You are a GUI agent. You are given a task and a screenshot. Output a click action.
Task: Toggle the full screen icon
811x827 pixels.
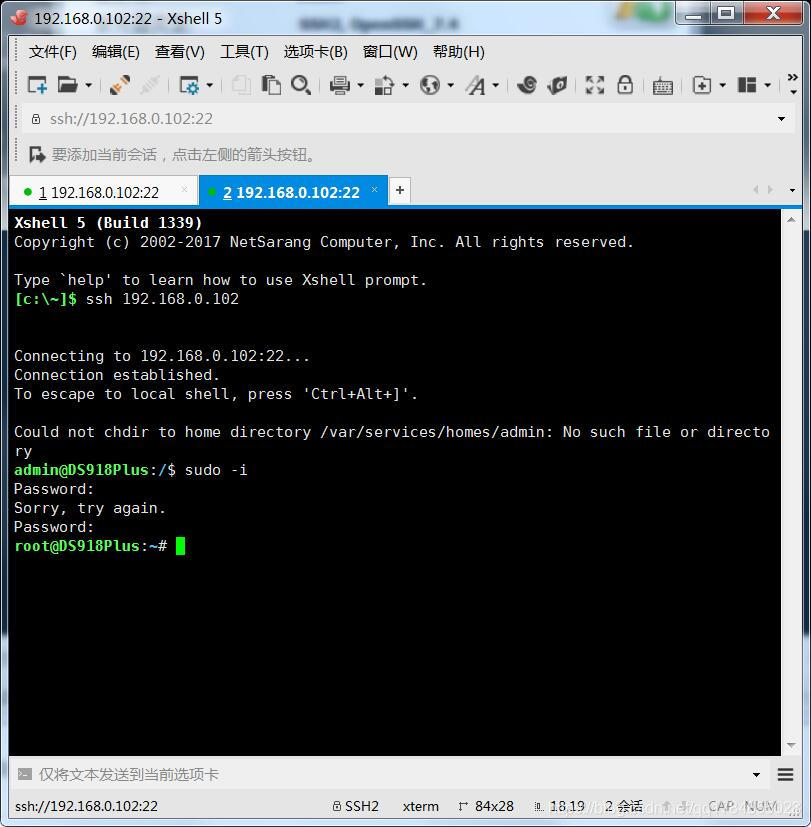pos(595,85)
